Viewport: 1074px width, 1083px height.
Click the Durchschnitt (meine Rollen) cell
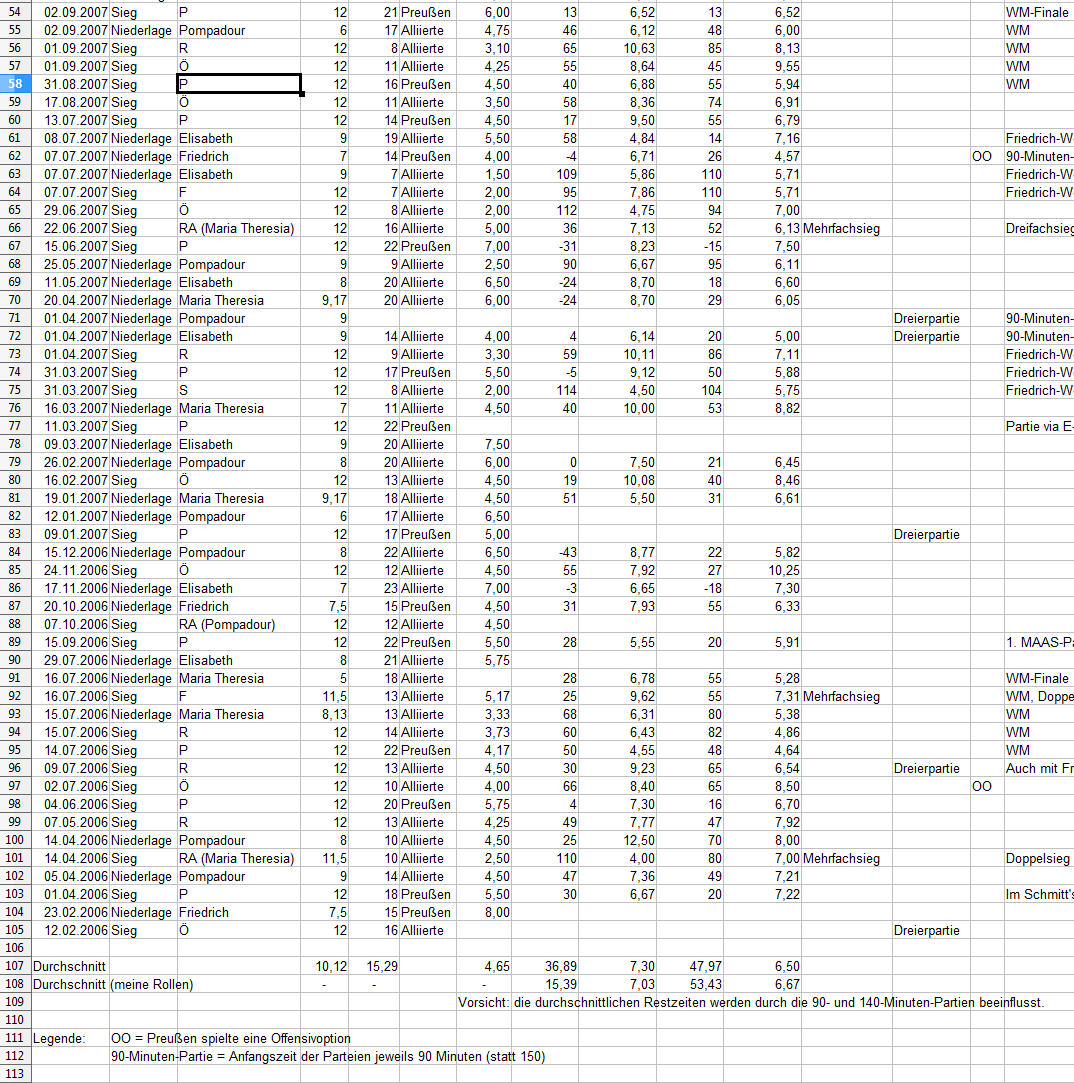click(x=113, y=984)
